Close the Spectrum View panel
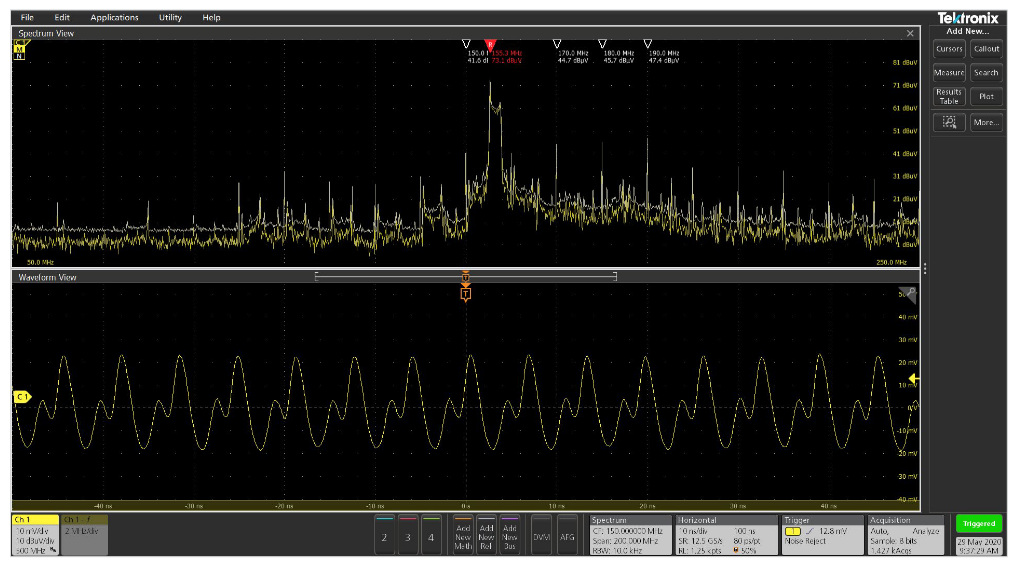The width and height of the screenshot is (1017, 564). click(910, 33)
